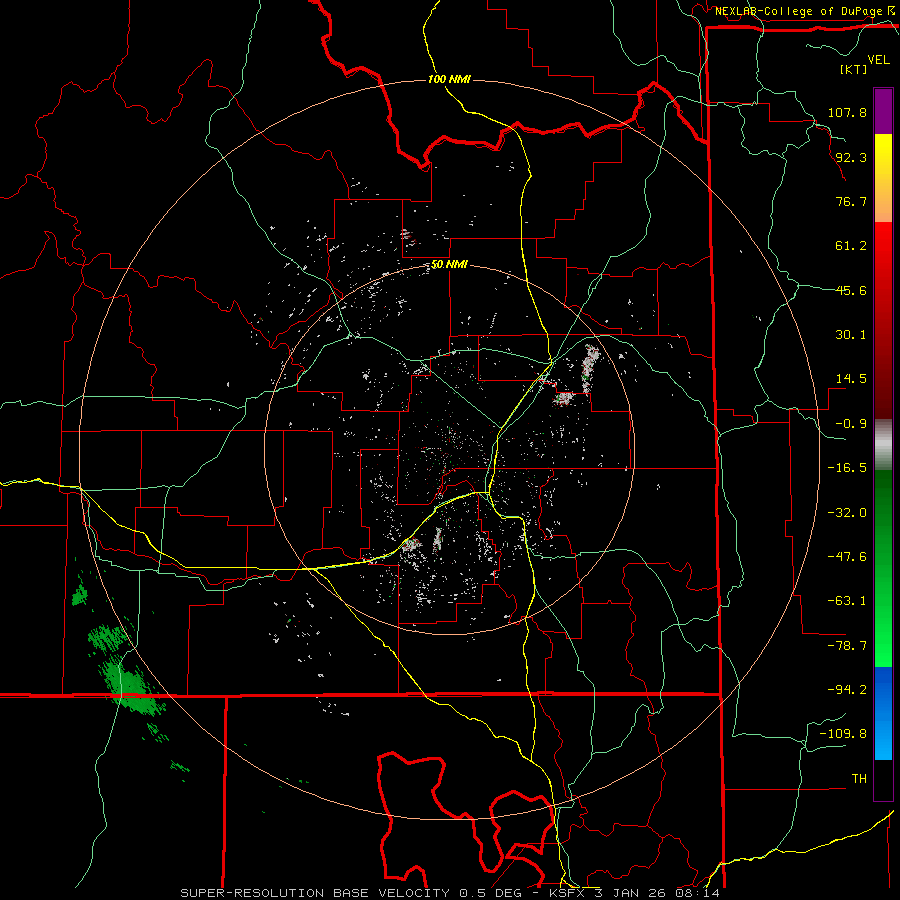Image resolution: width=900 pixels, height=900 pixels.
Task: Click the 107.8 legend value
Action: (847, 112)
